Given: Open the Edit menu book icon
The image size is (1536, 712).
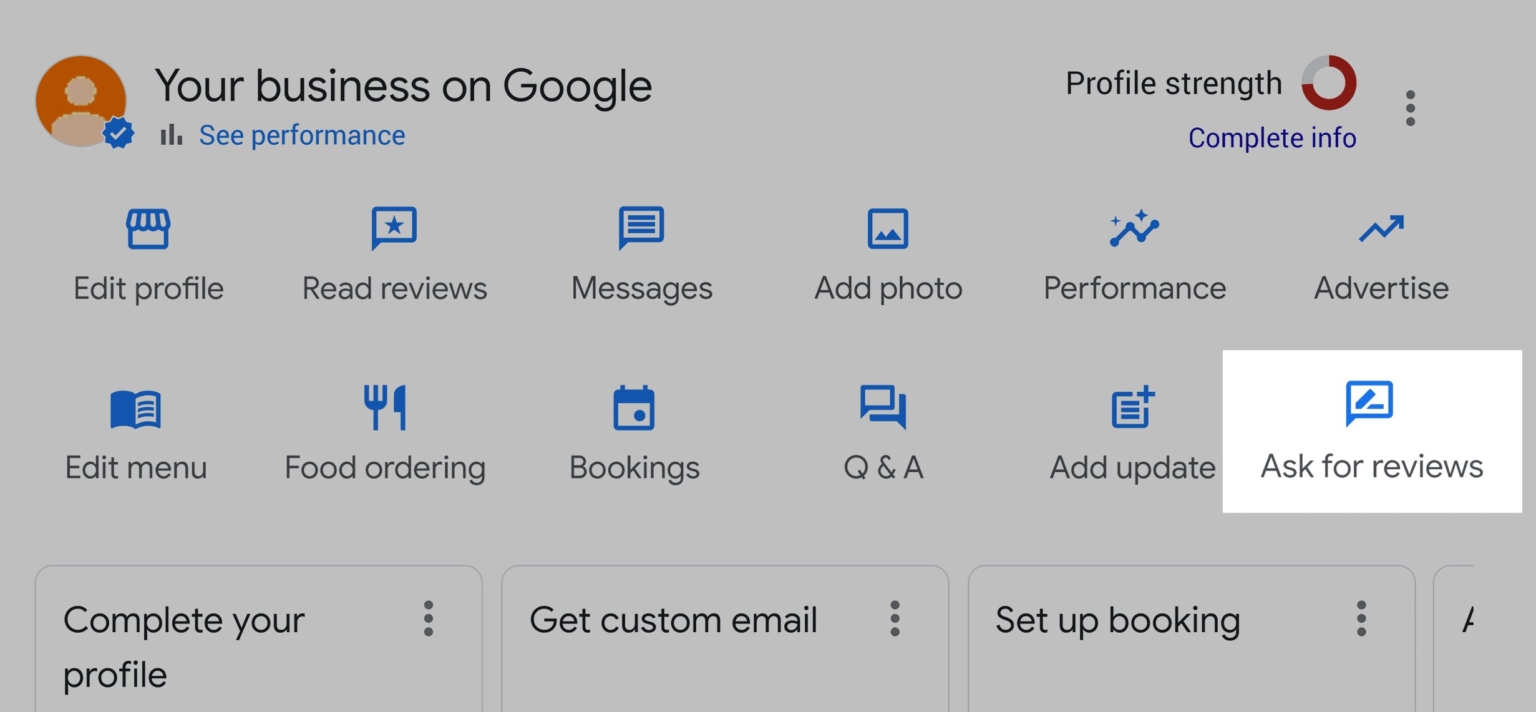Looking at the screenshot, I should click(x=135, y=409).
